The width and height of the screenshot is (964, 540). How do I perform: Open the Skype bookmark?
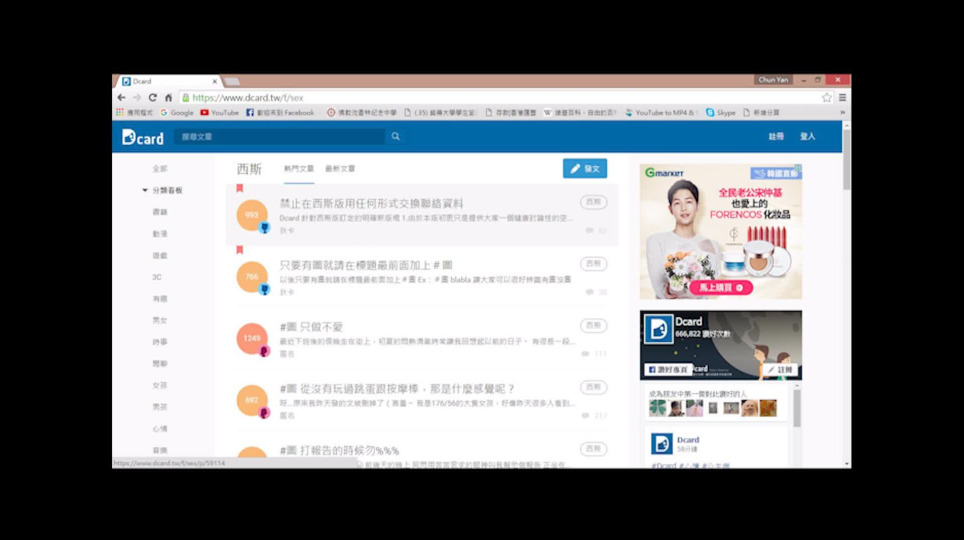pos(721,113)
